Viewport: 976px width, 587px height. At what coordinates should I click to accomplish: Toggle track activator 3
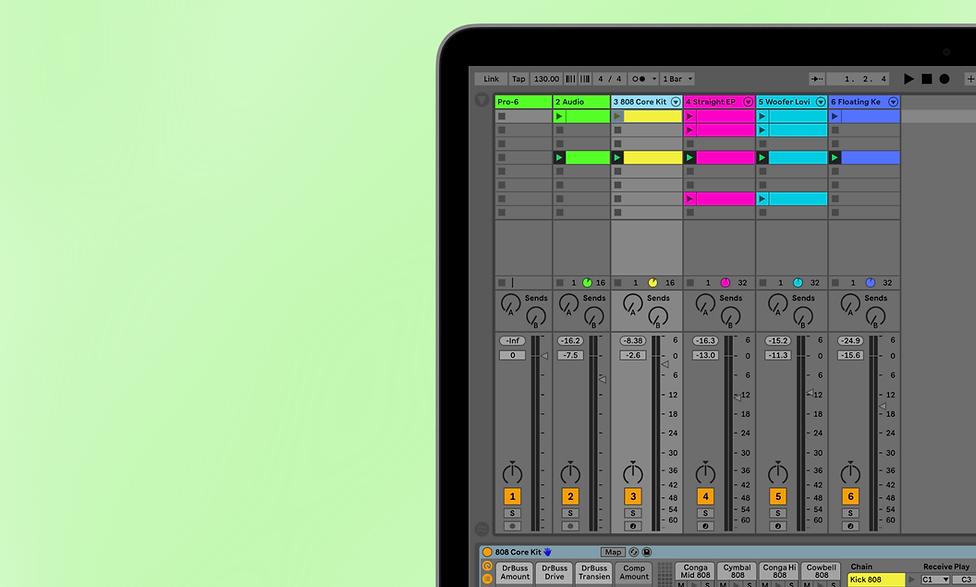pos(633,496)
